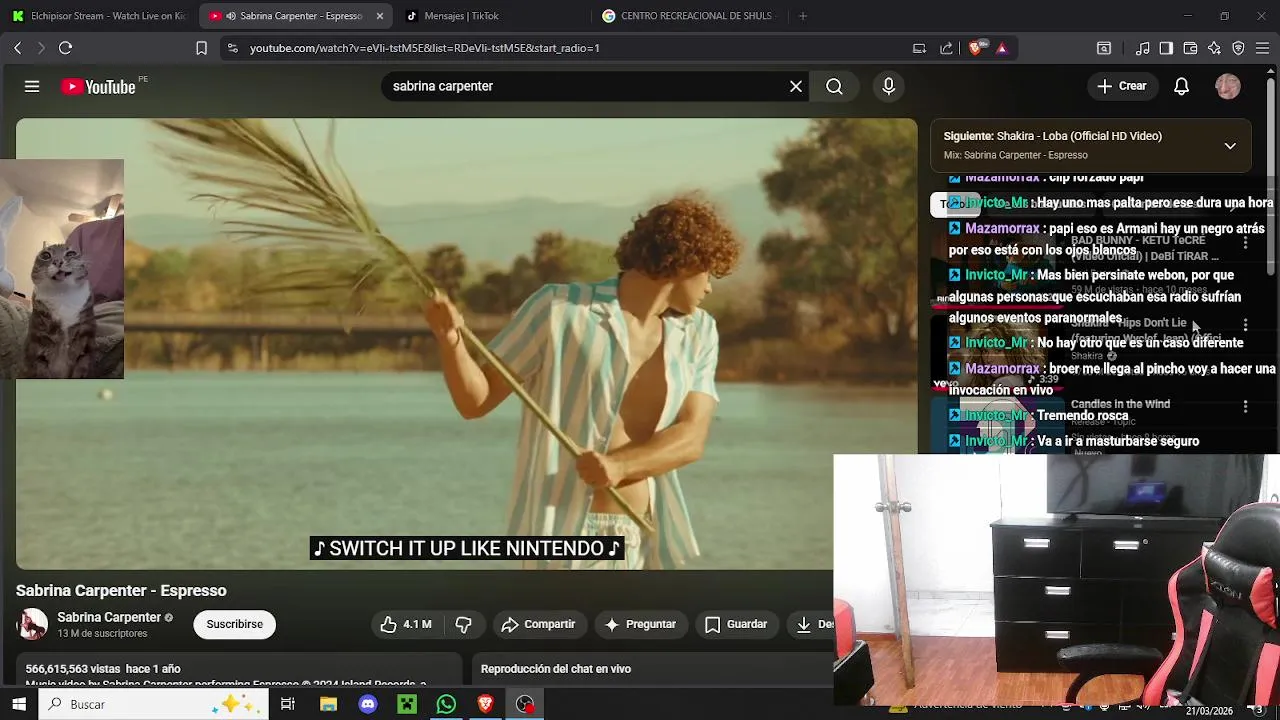
Task: Expand the Mix playlist panel chevron
Action: [1230, 146]
